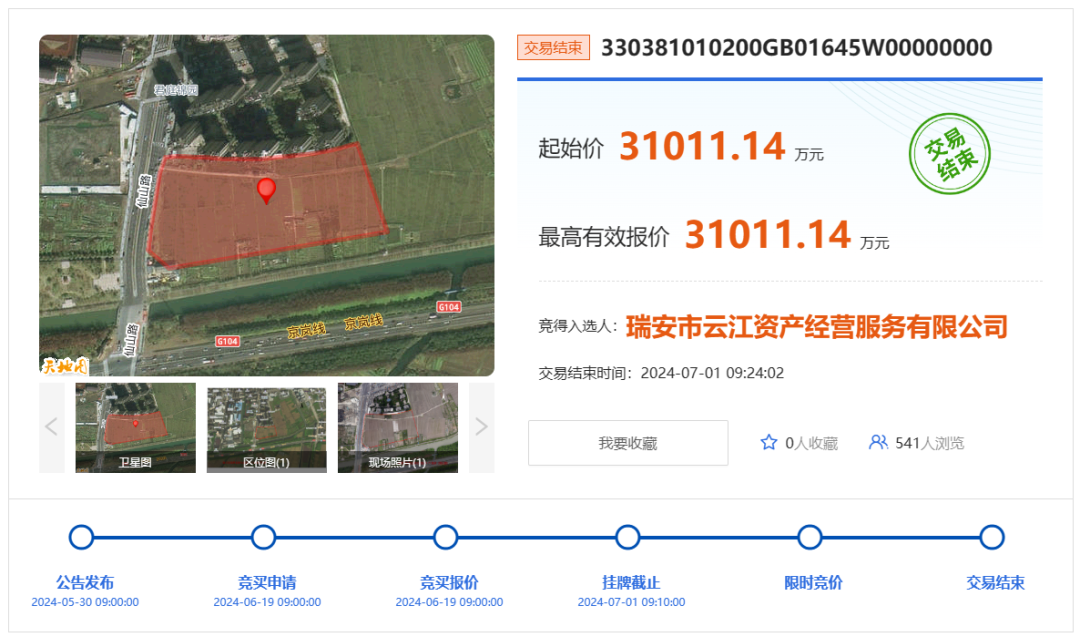Click the 竞买申请 timeline node
1080x637 pixels.
pos(264,537)
